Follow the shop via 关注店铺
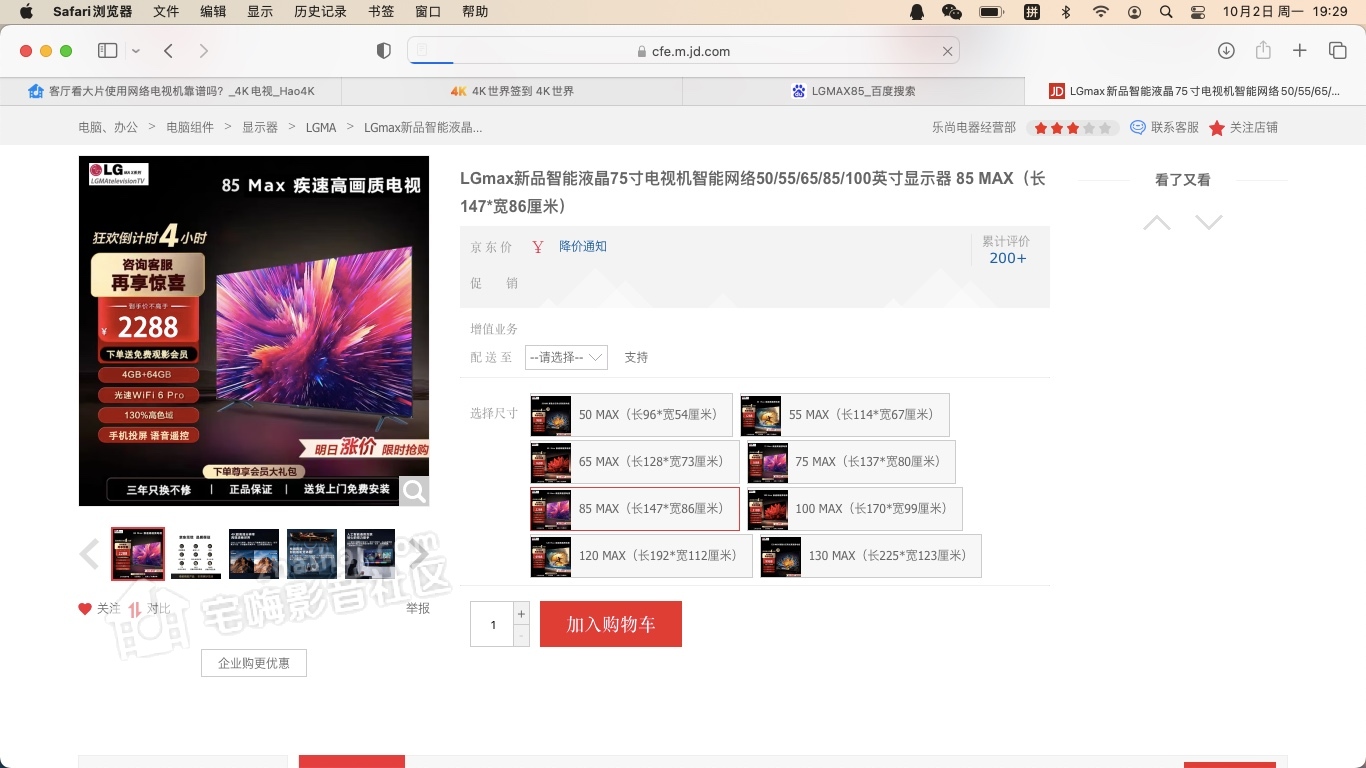 1244,128
